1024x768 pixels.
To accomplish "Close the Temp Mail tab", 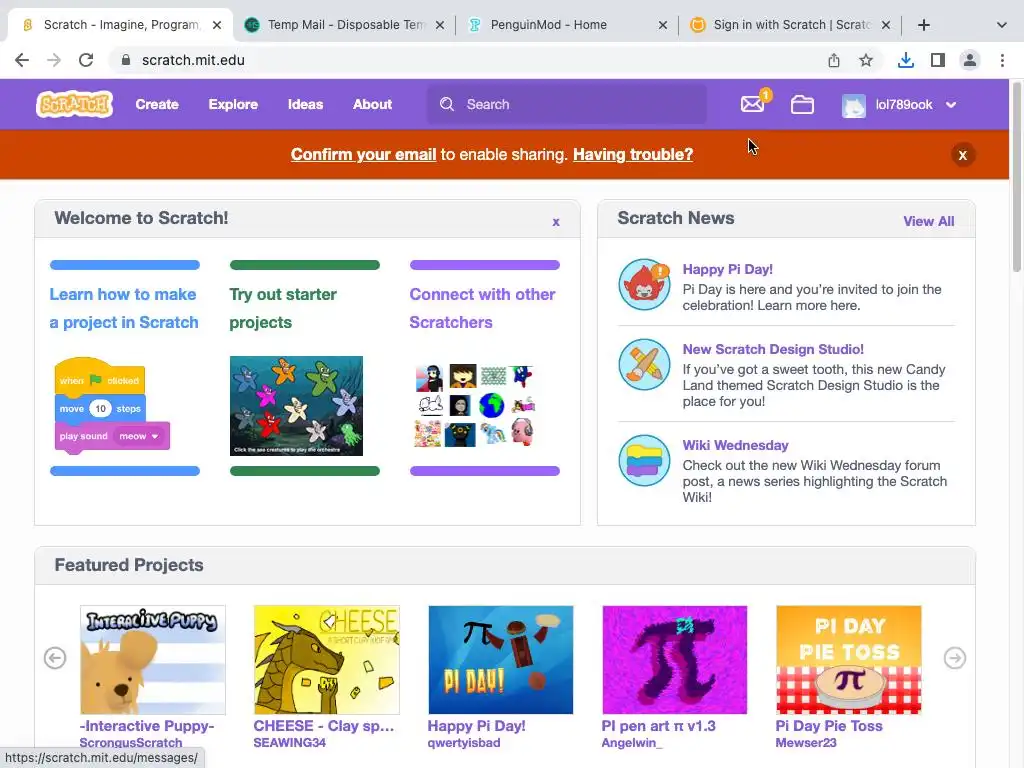I will tap(440, 25).
